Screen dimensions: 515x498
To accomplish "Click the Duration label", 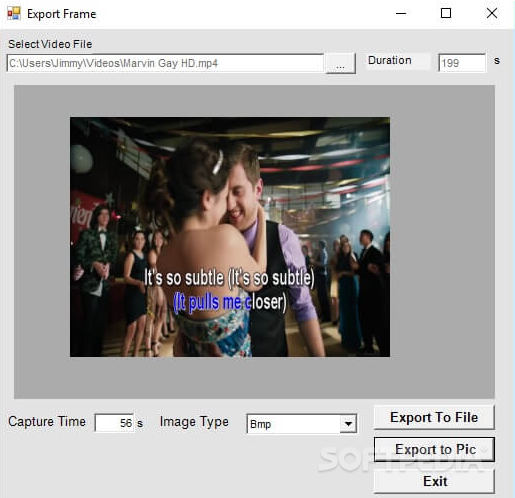I will (390, 60).
